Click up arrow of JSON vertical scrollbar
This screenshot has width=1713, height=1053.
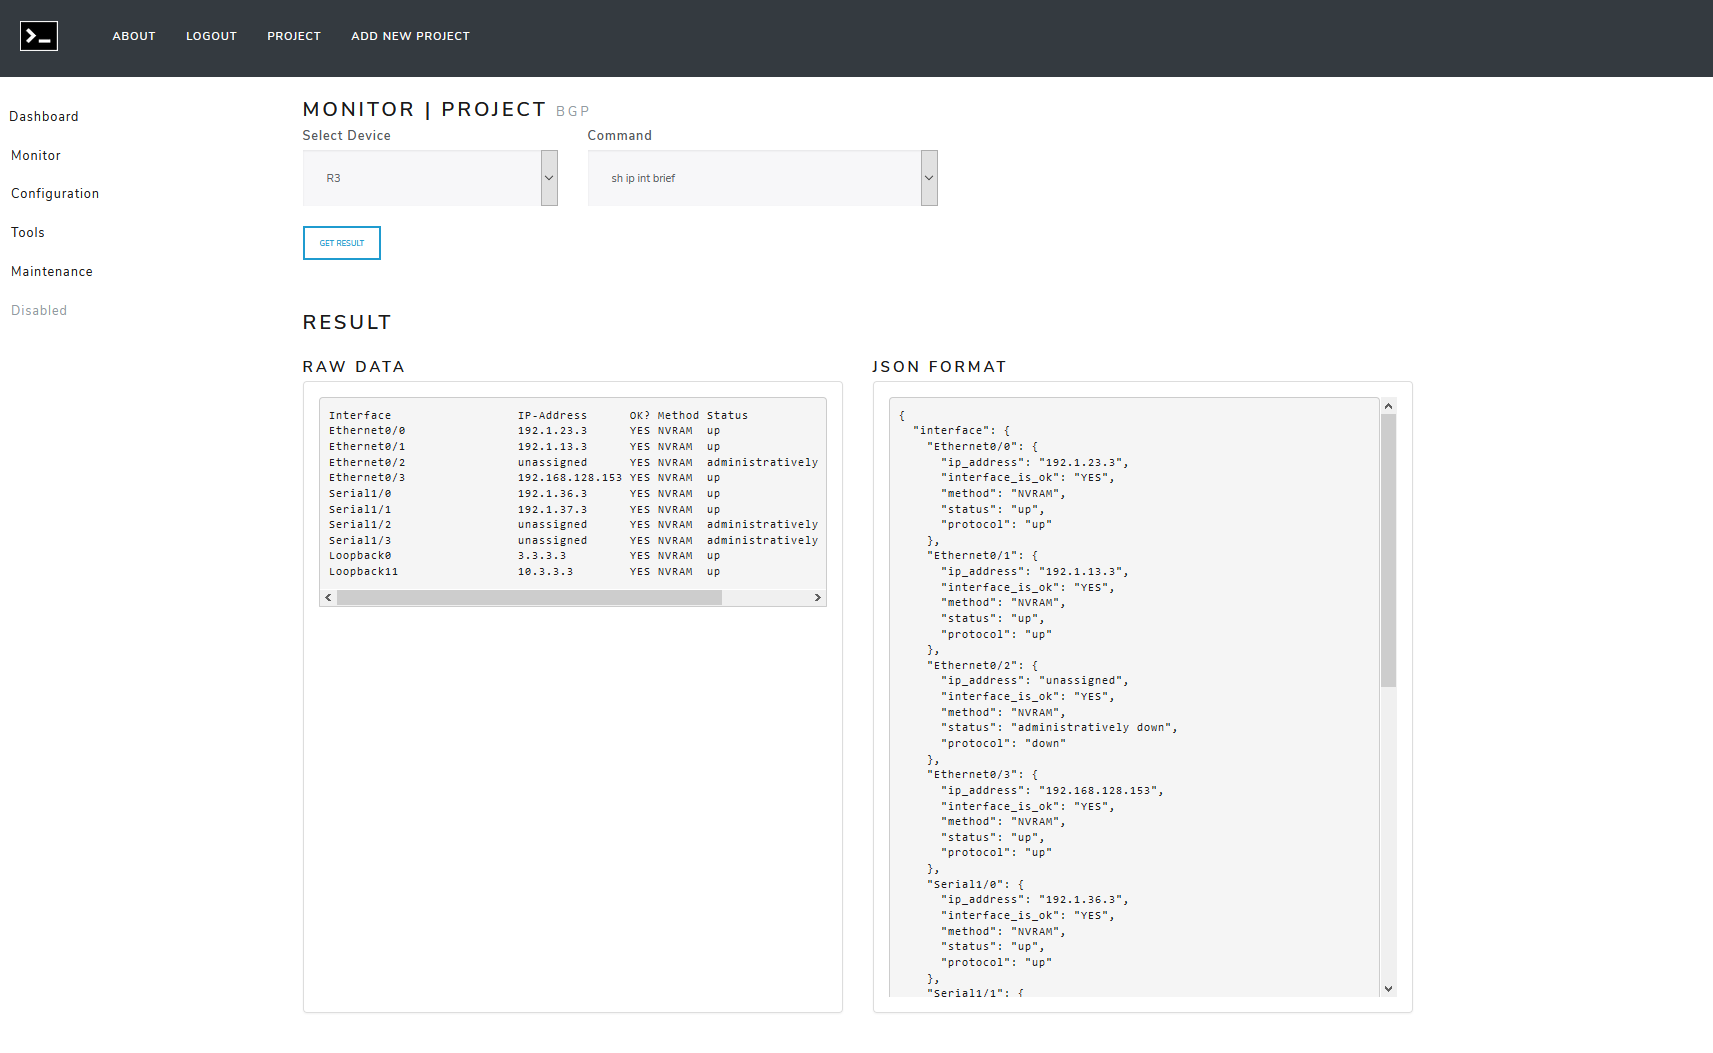tap(1388, 406)
